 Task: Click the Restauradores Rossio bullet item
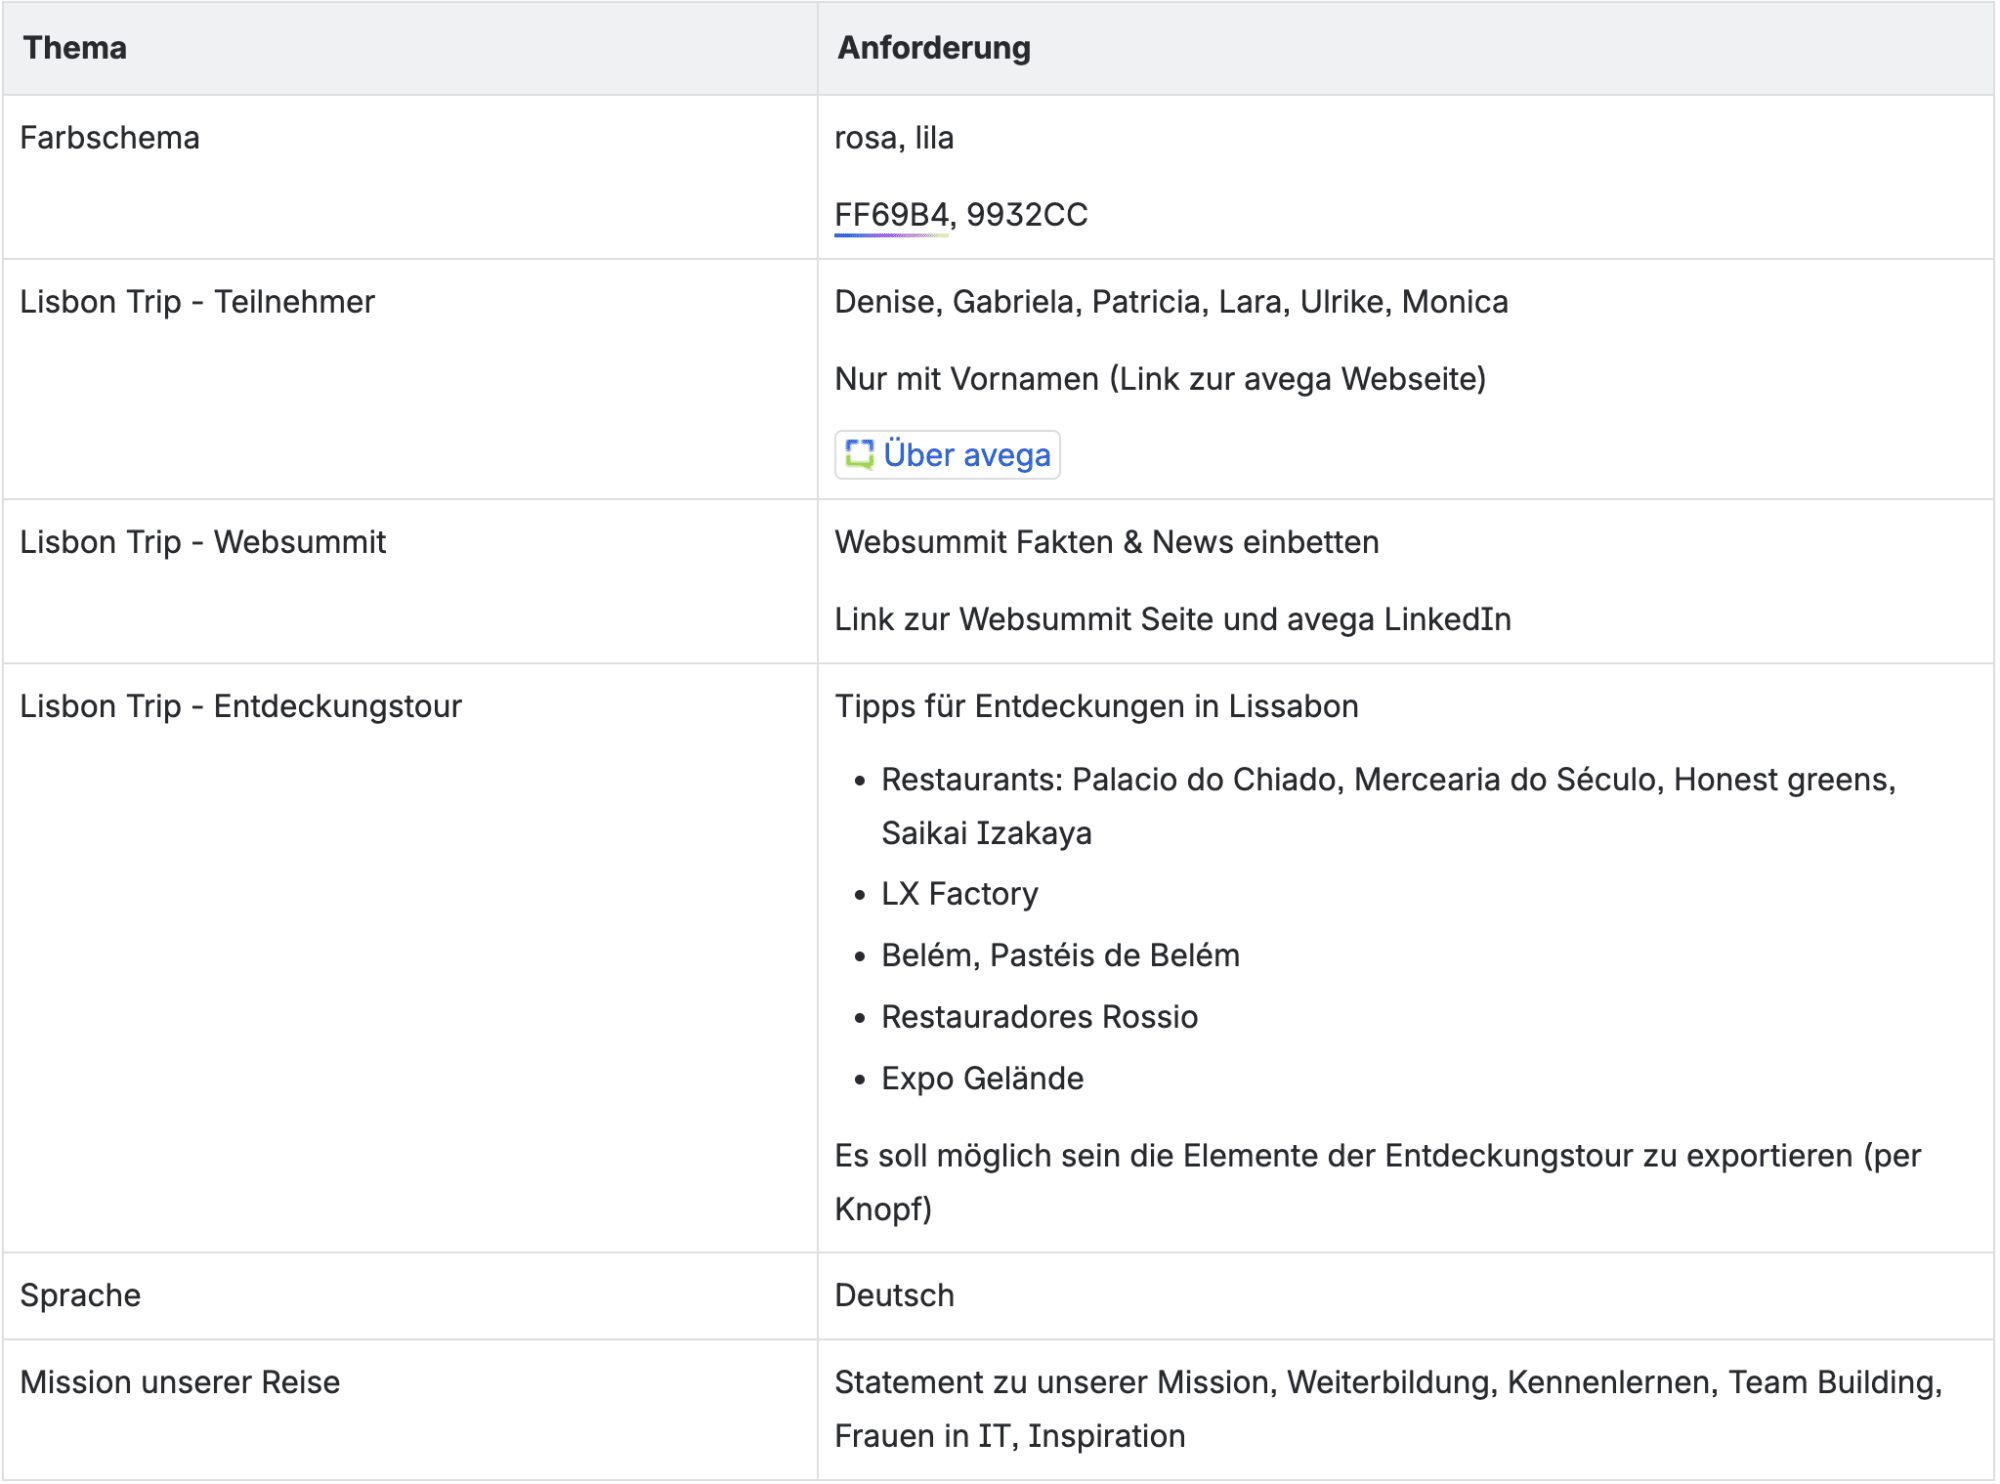pyautogui.click(x=1039, y=1017)
